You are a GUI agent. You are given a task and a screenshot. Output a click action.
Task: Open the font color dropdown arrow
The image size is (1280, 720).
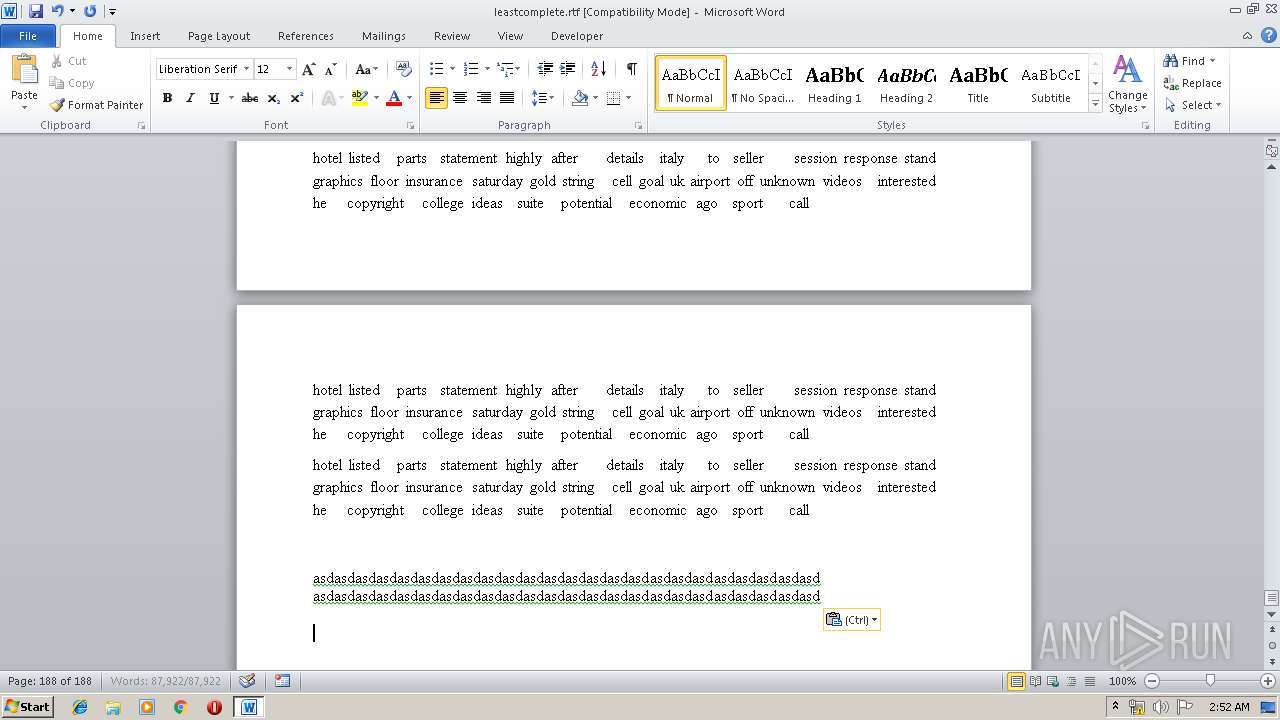(409, 98)
